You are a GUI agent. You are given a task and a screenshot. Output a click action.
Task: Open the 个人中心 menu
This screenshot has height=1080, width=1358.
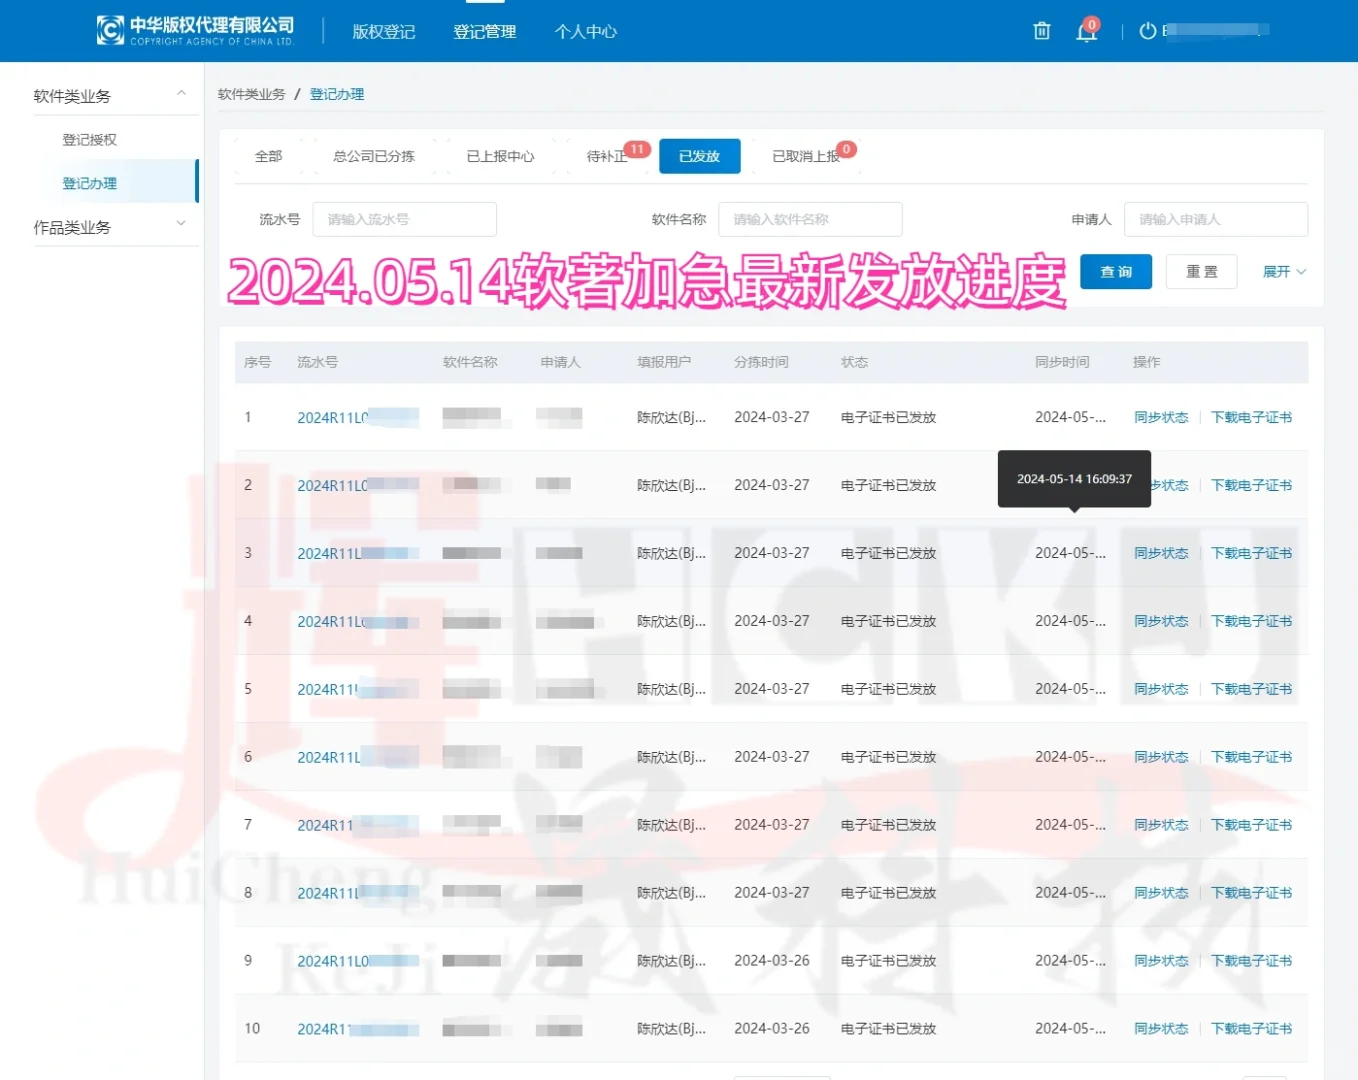pyautogui.click(x=585, y=31)
